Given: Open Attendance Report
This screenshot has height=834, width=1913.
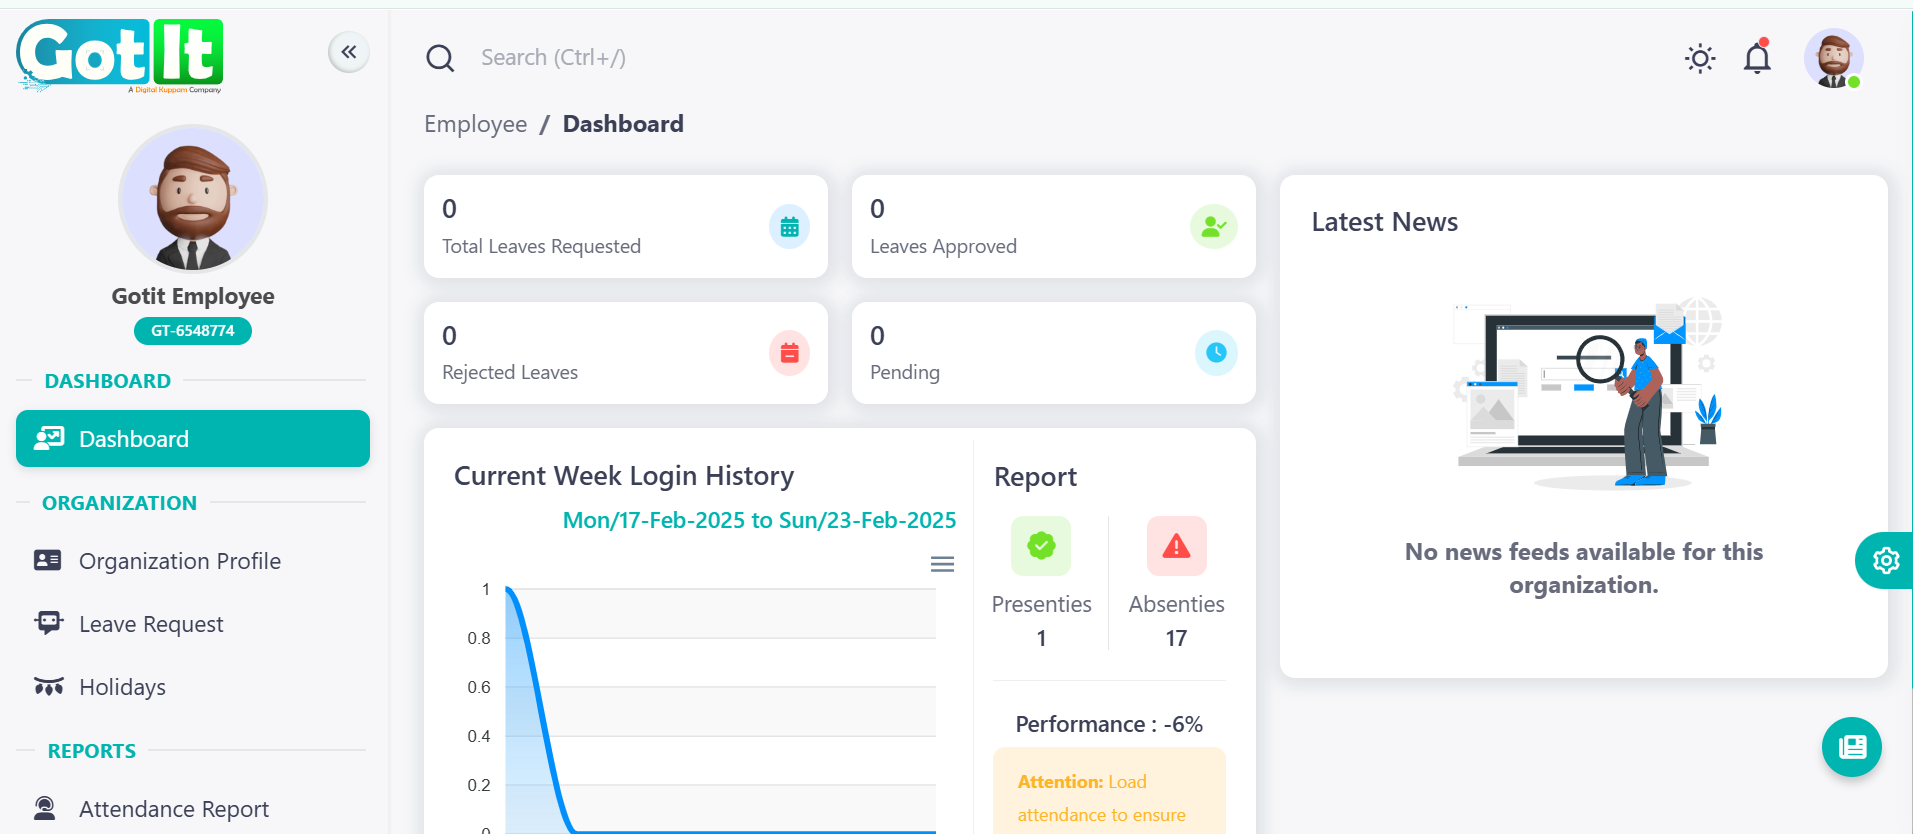Looking at the screenshot, I should pos(173,809).
